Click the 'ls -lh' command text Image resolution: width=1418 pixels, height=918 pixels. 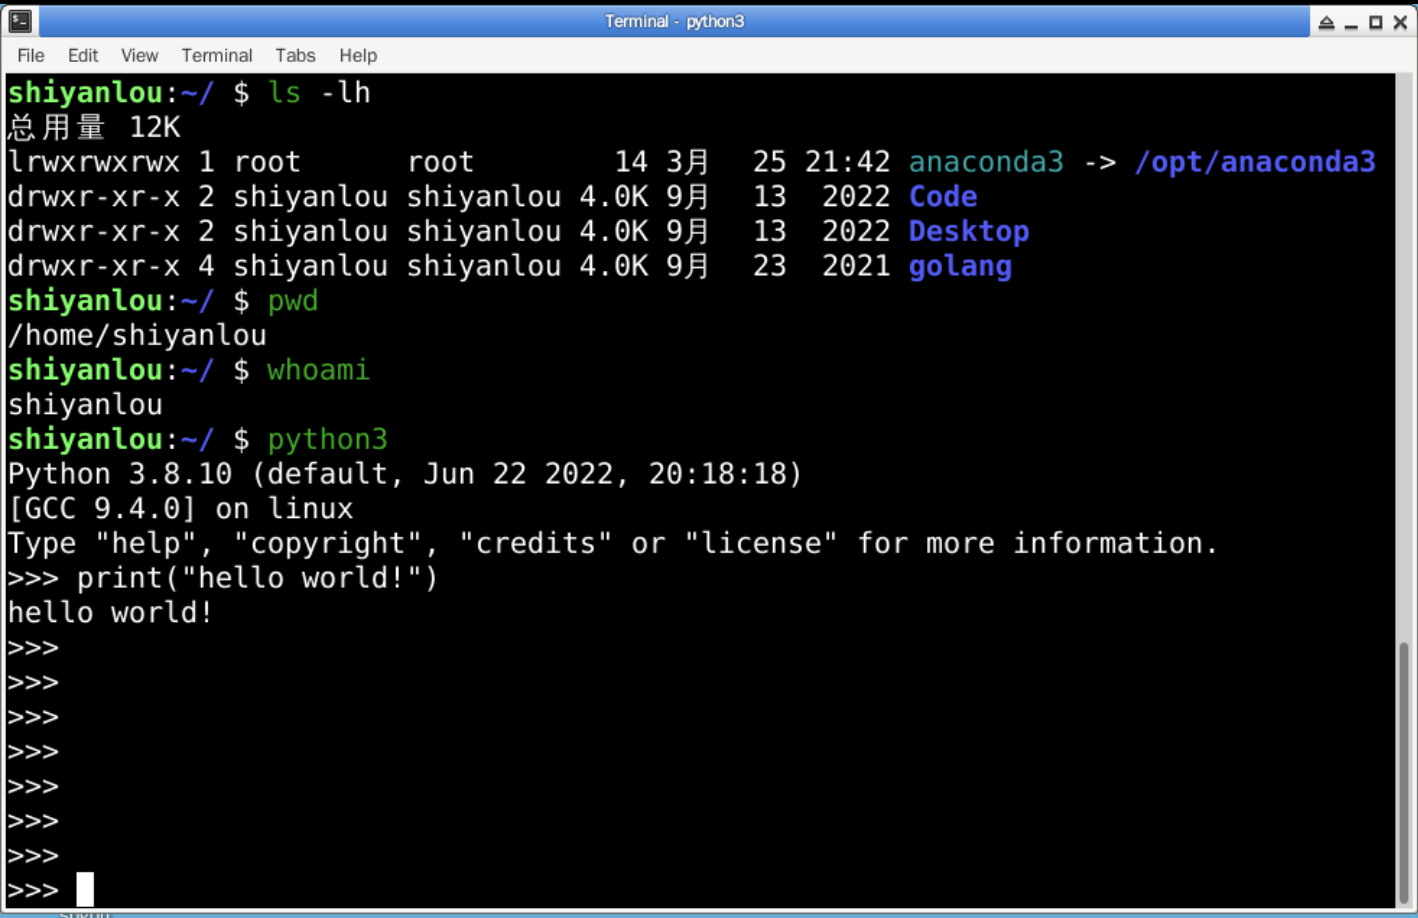319,93
